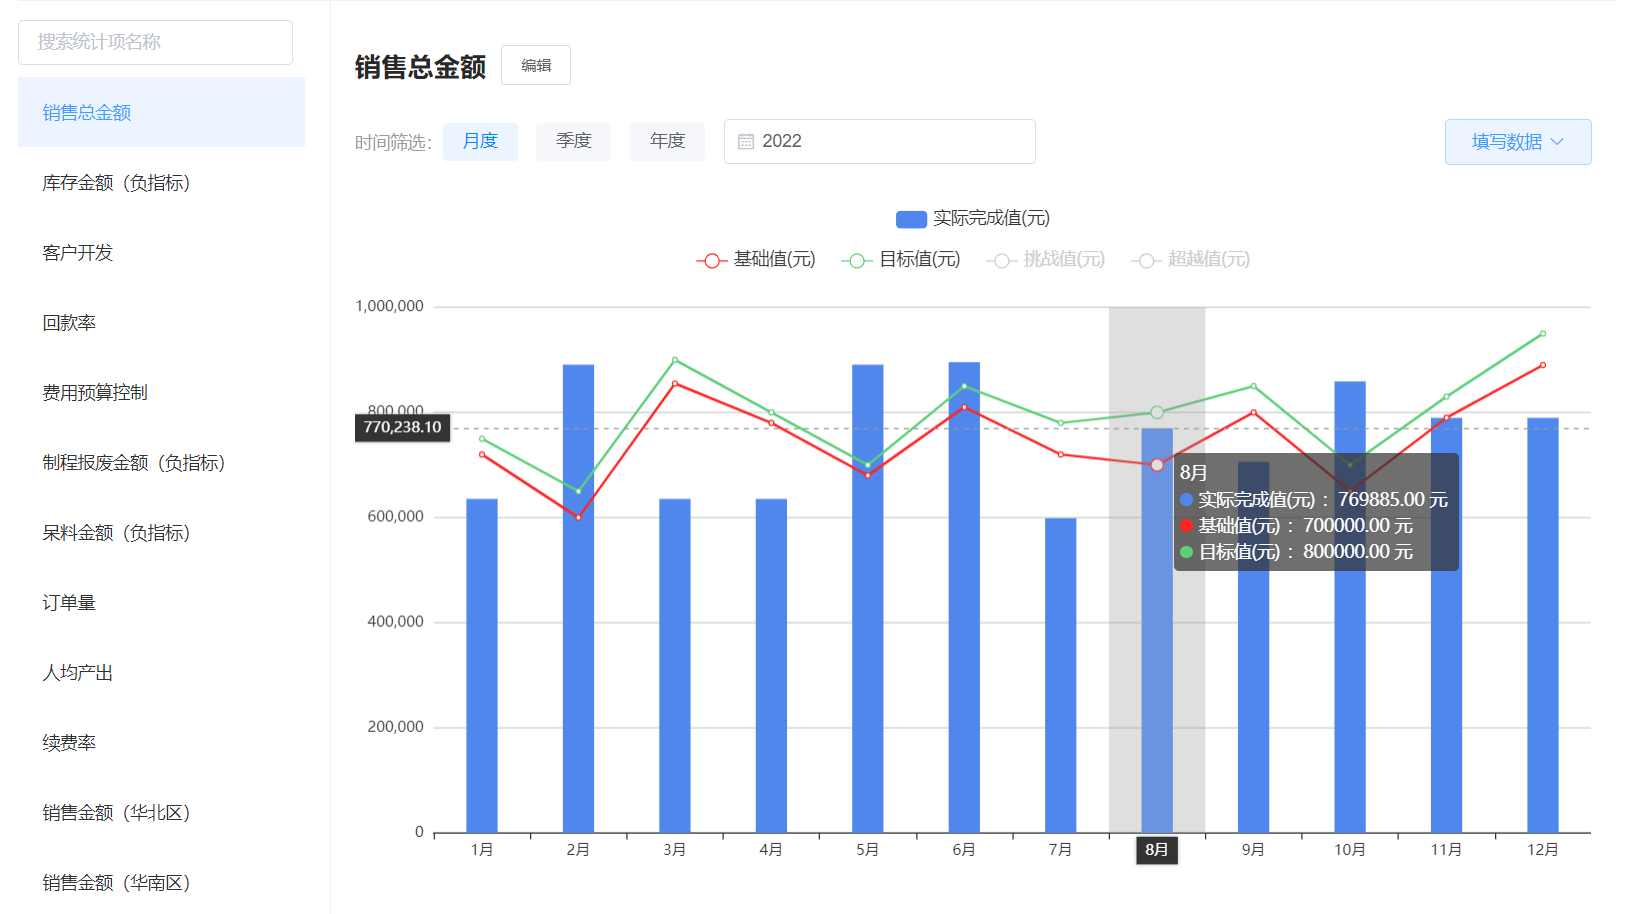
Task: Open the 回款率 statistic item
Action: 69,323
